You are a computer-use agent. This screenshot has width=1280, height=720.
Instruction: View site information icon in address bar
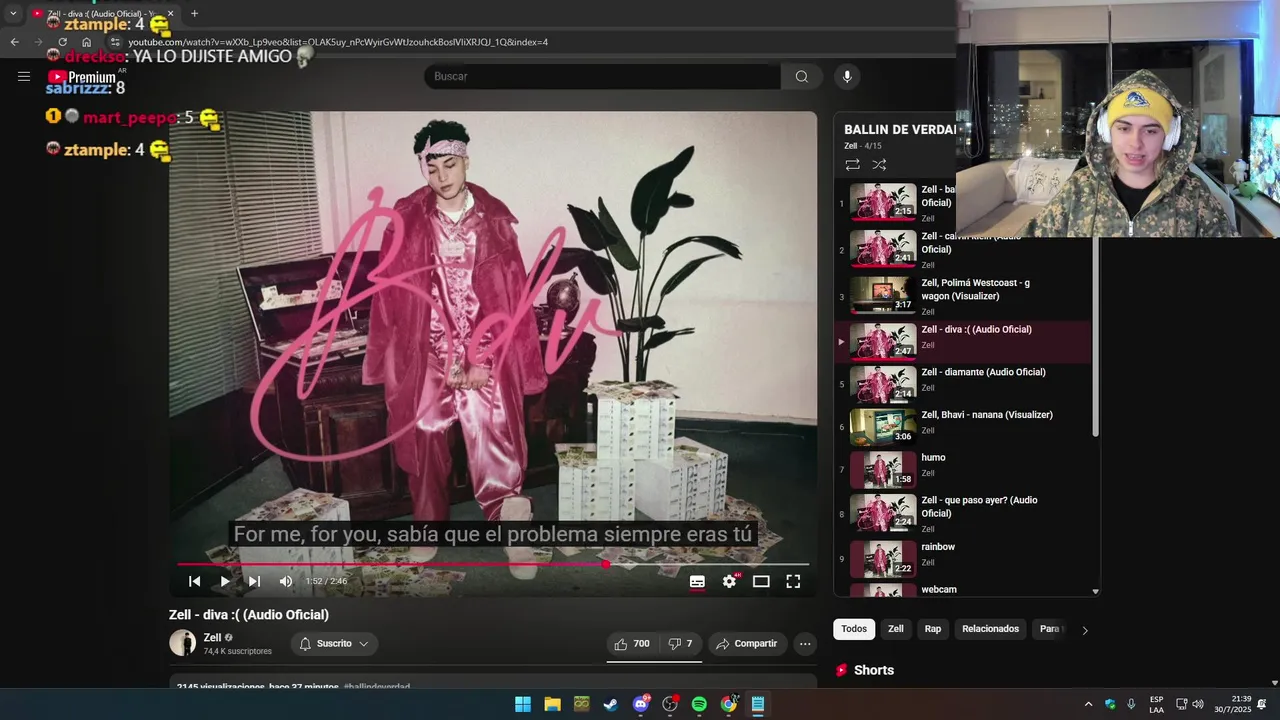point(115,42)
